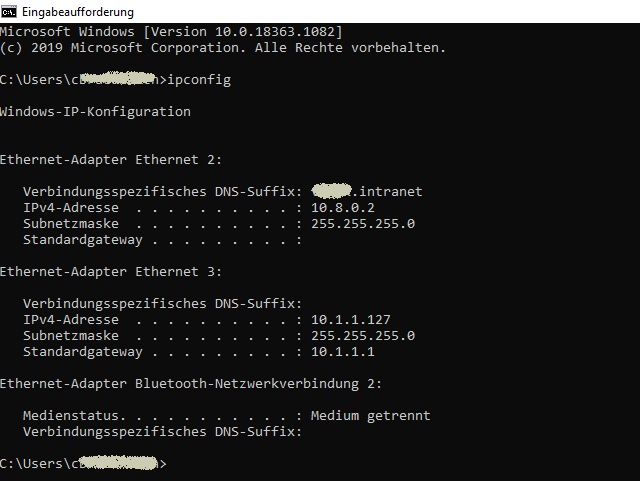
Task: Click the Medium getrennt status text
Action: point(370,416)
